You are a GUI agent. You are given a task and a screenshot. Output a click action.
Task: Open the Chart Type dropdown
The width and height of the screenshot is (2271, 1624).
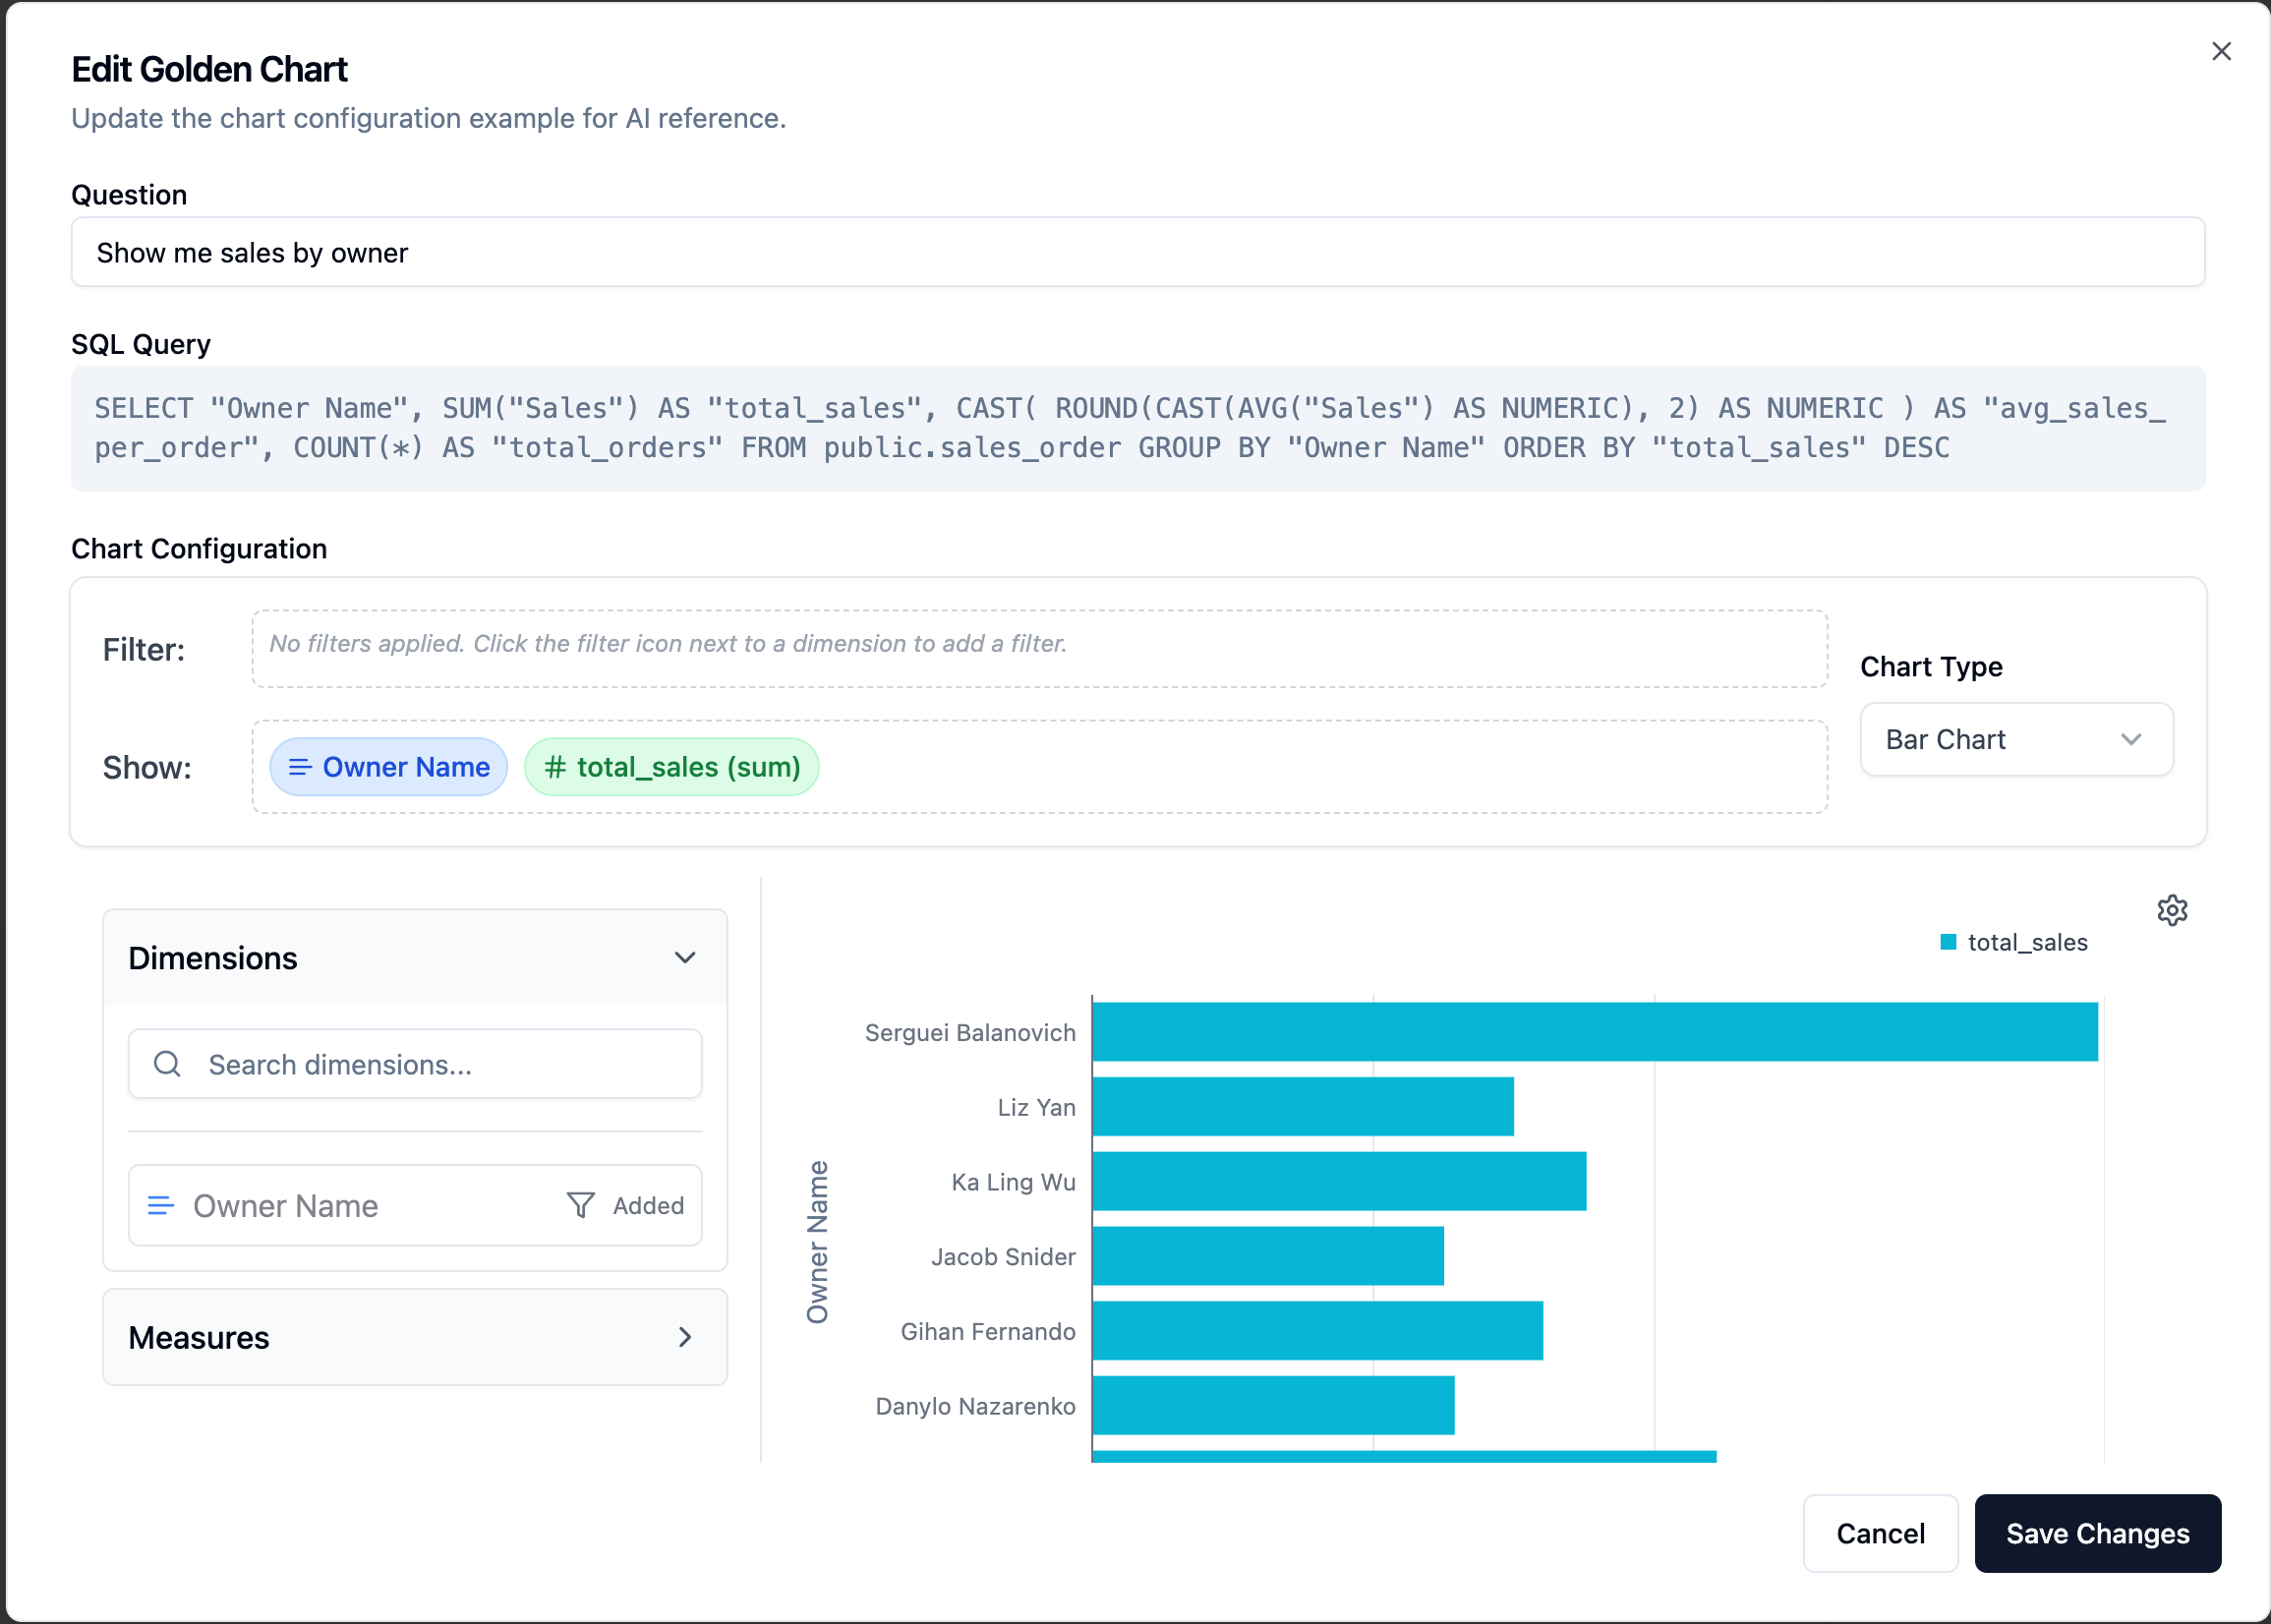(2015, 739)
